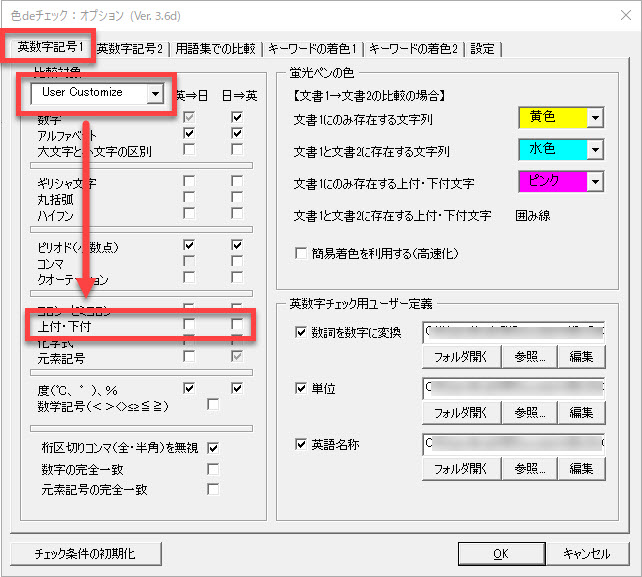This screenshot has width=642, height=577.
Task: Click the チェック条件の初期化 button
Action: pyautogui.click(x=85, y=553)
